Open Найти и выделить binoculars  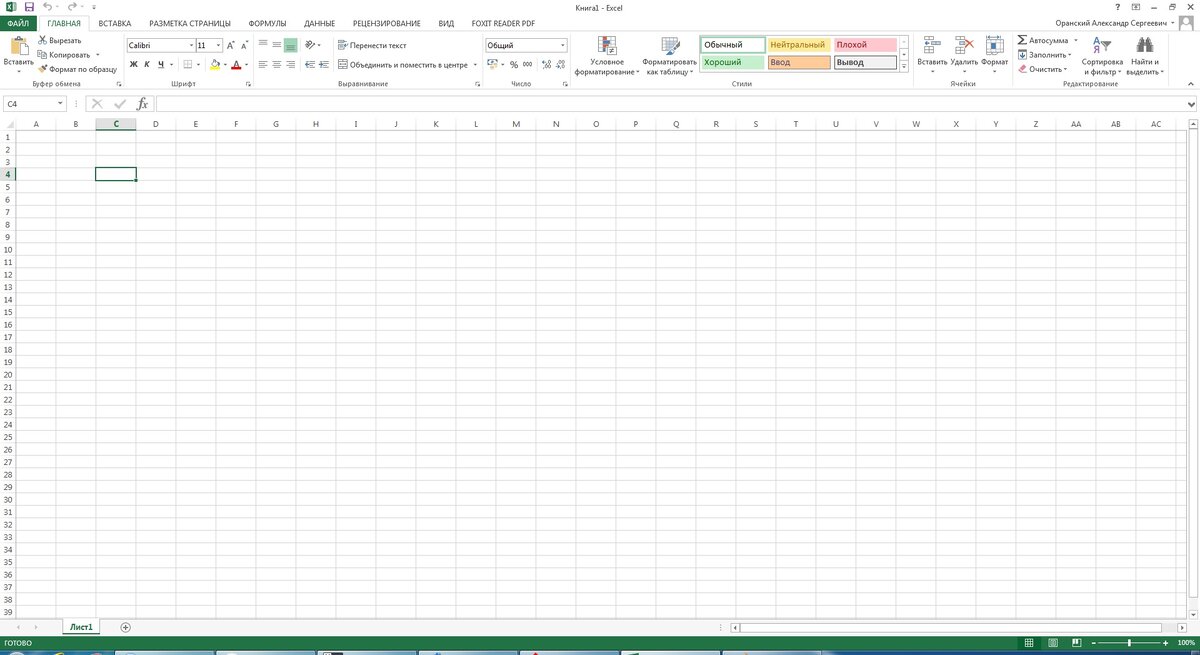point(1144,57)
